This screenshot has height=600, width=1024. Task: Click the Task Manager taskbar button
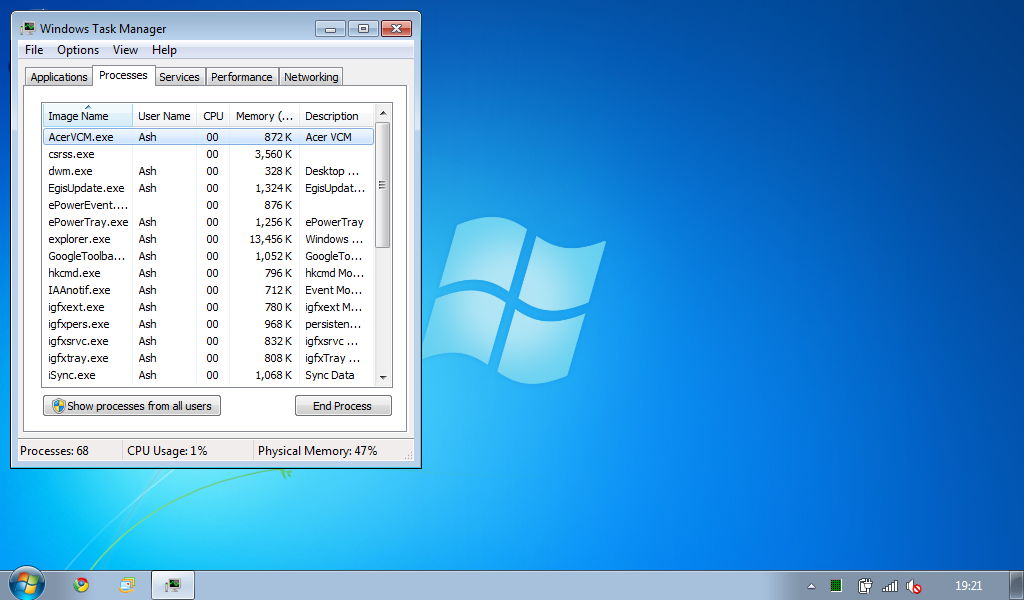172,585
